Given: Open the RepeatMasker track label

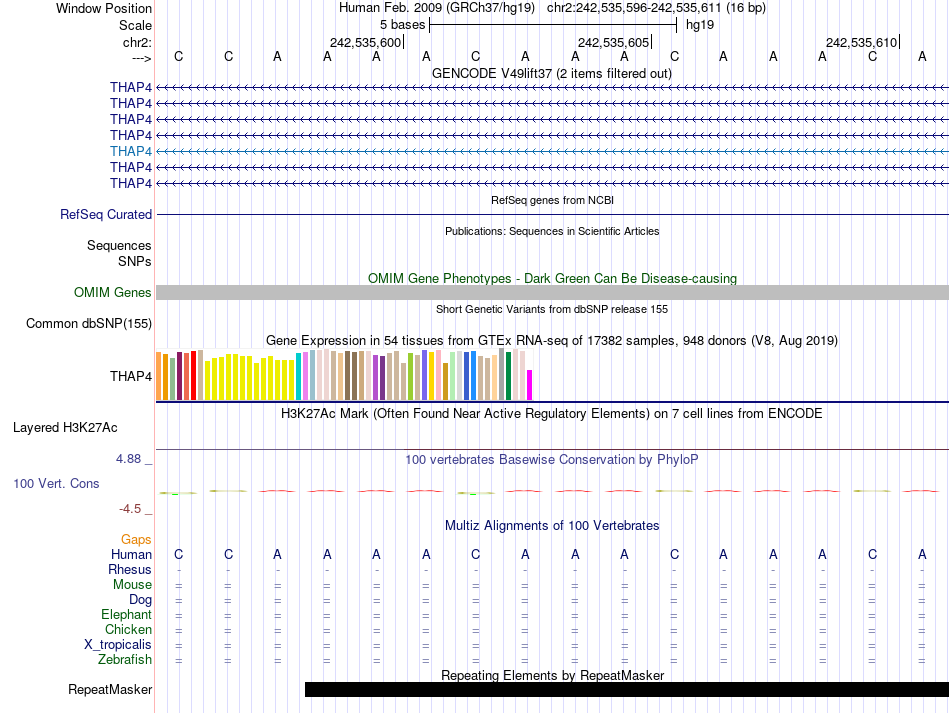Looking at the screenshot, I should point(110,689).
